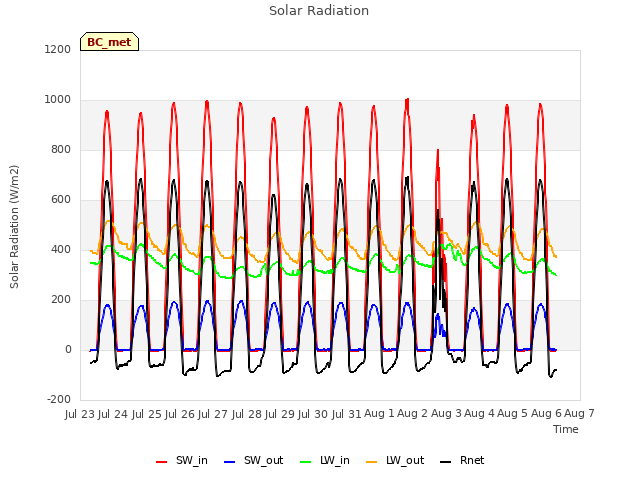Click the Aug 4 x-axis date label
640x480 pixels.
(x=479, y=414)
